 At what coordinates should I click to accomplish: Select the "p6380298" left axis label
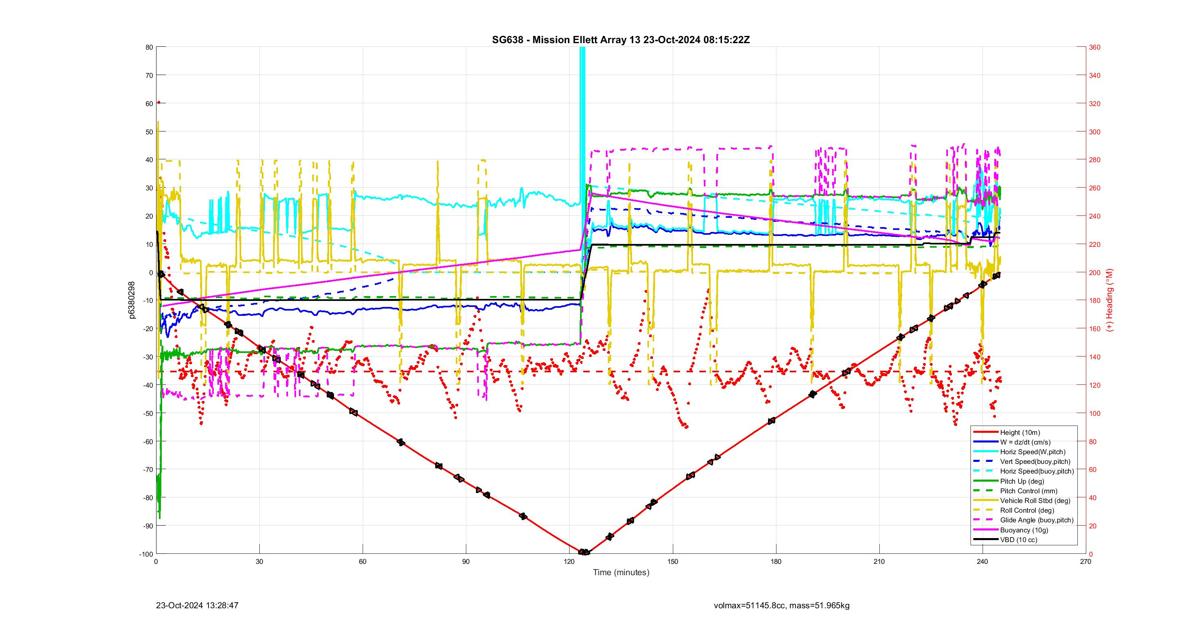[132, 300]
